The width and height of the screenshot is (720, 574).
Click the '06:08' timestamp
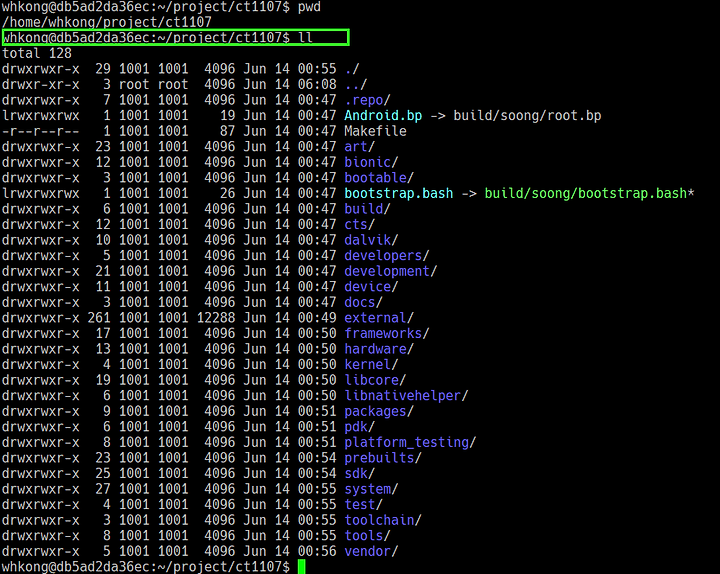coord(317,84)
